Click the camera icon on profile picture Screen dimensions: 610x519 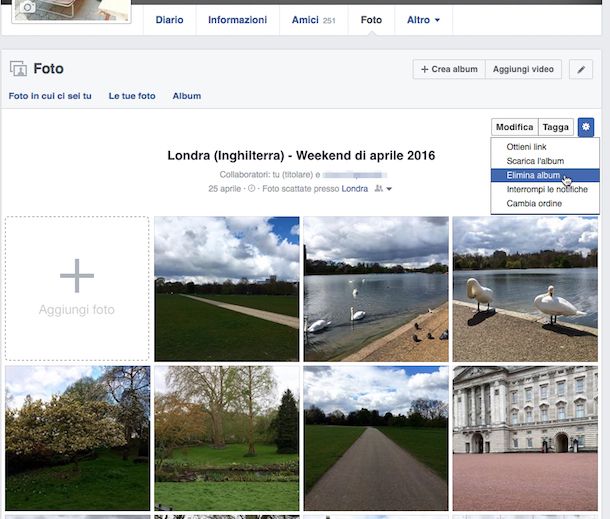click(x=28, y=8)
